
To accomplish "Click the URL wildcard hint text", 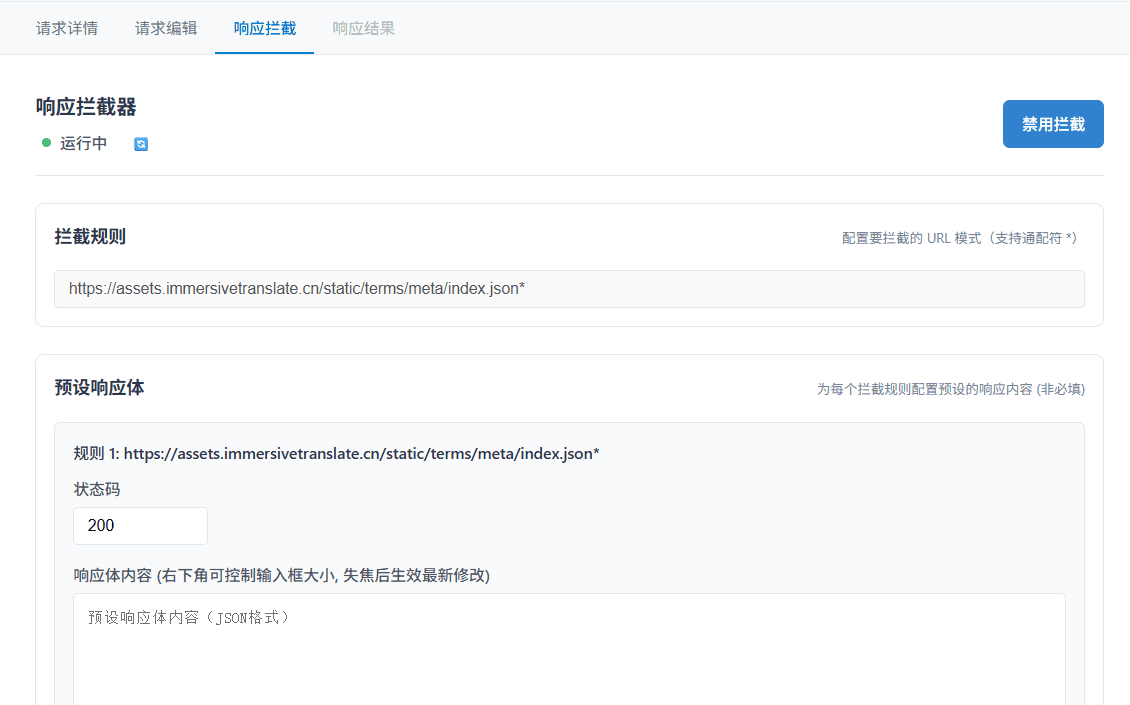I will point(959,238).
